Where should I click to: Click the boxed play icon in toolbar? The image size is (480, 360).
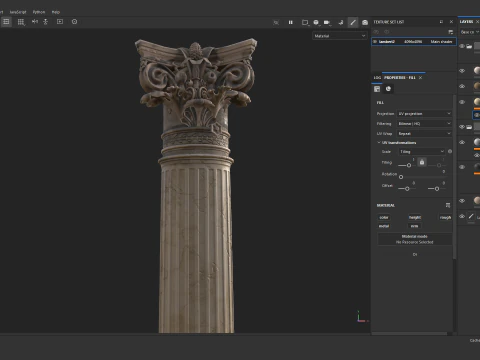(x=60, y=22)
